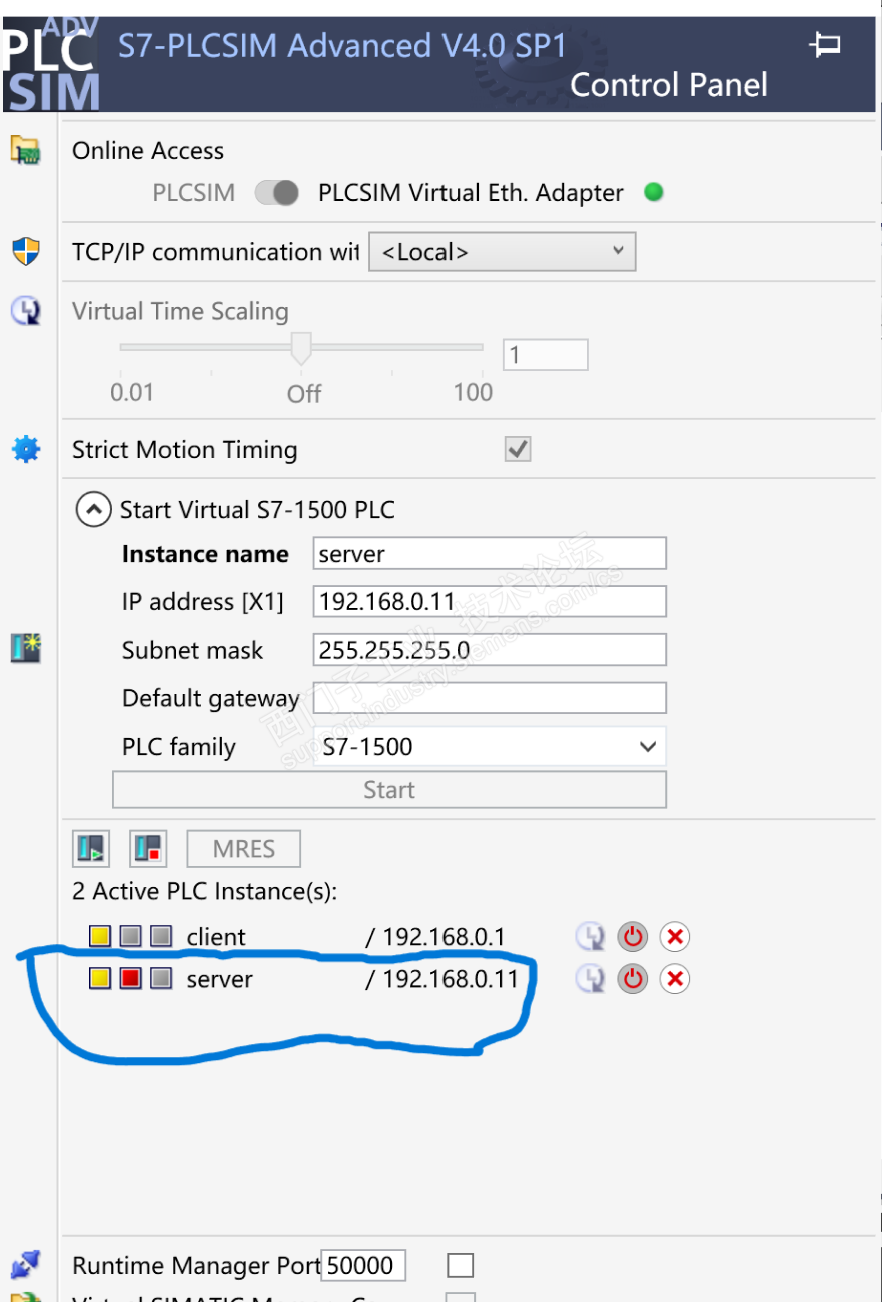882x1302 pixels.
Task: Toggle the PLCSIM online access switch
Action: 277,193
